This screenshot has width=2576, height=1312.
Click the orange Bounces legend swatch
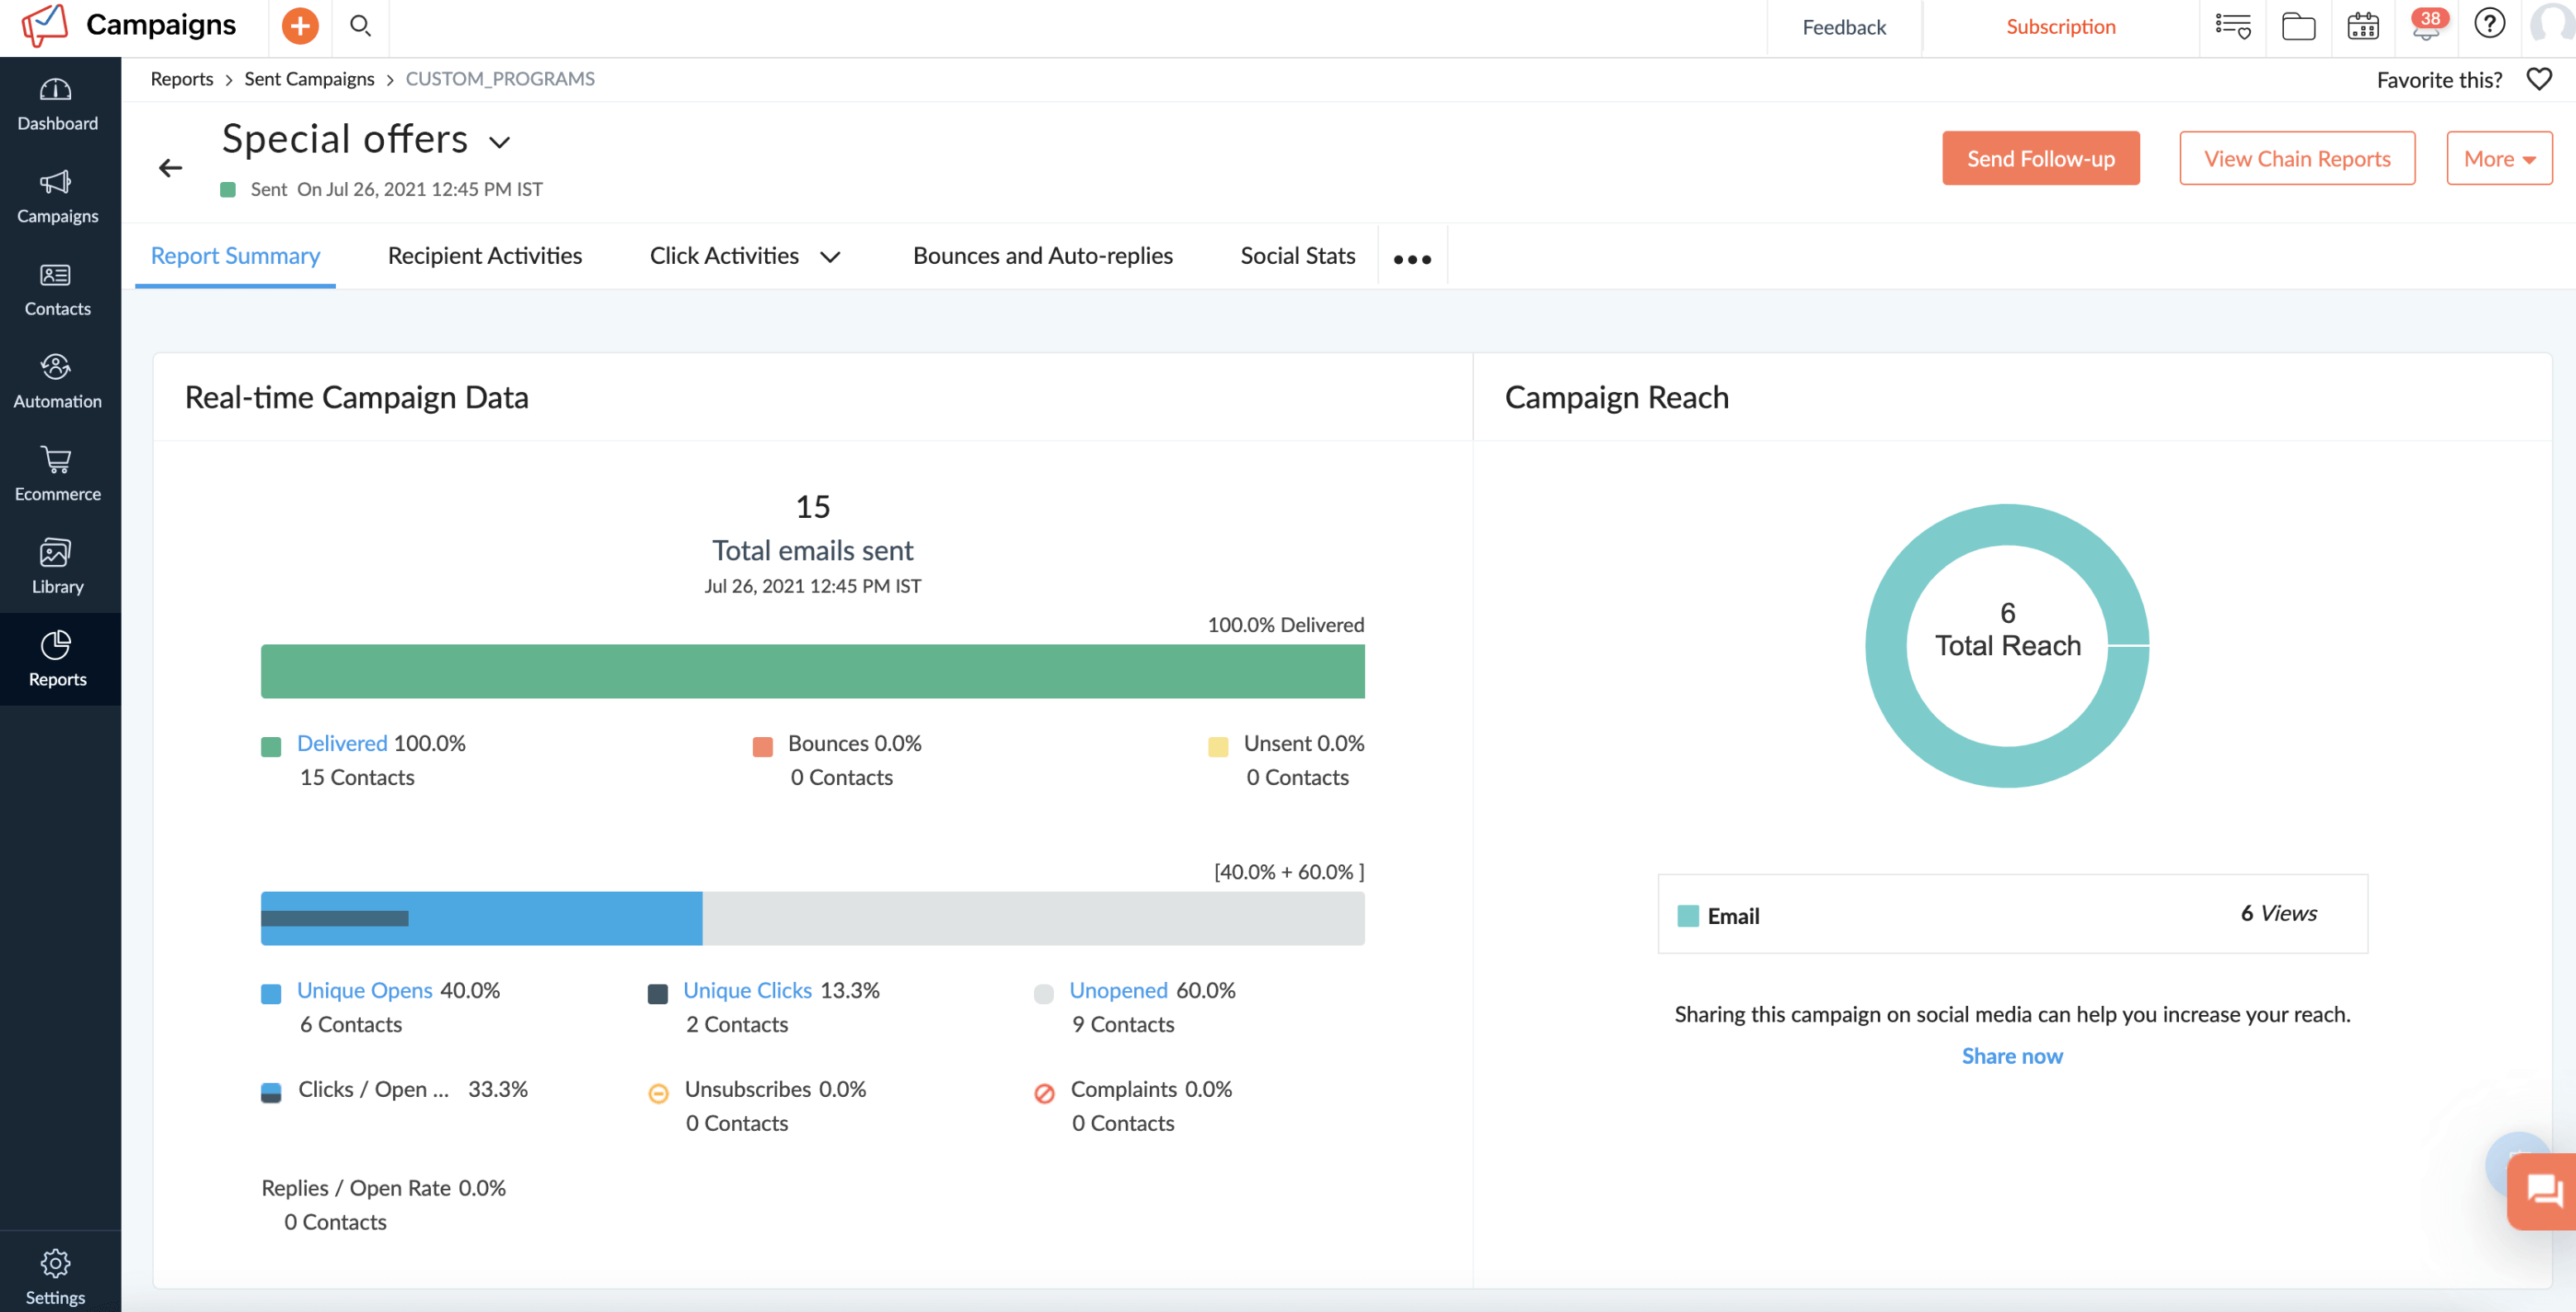pyautogui.click(x=763, y=747)
